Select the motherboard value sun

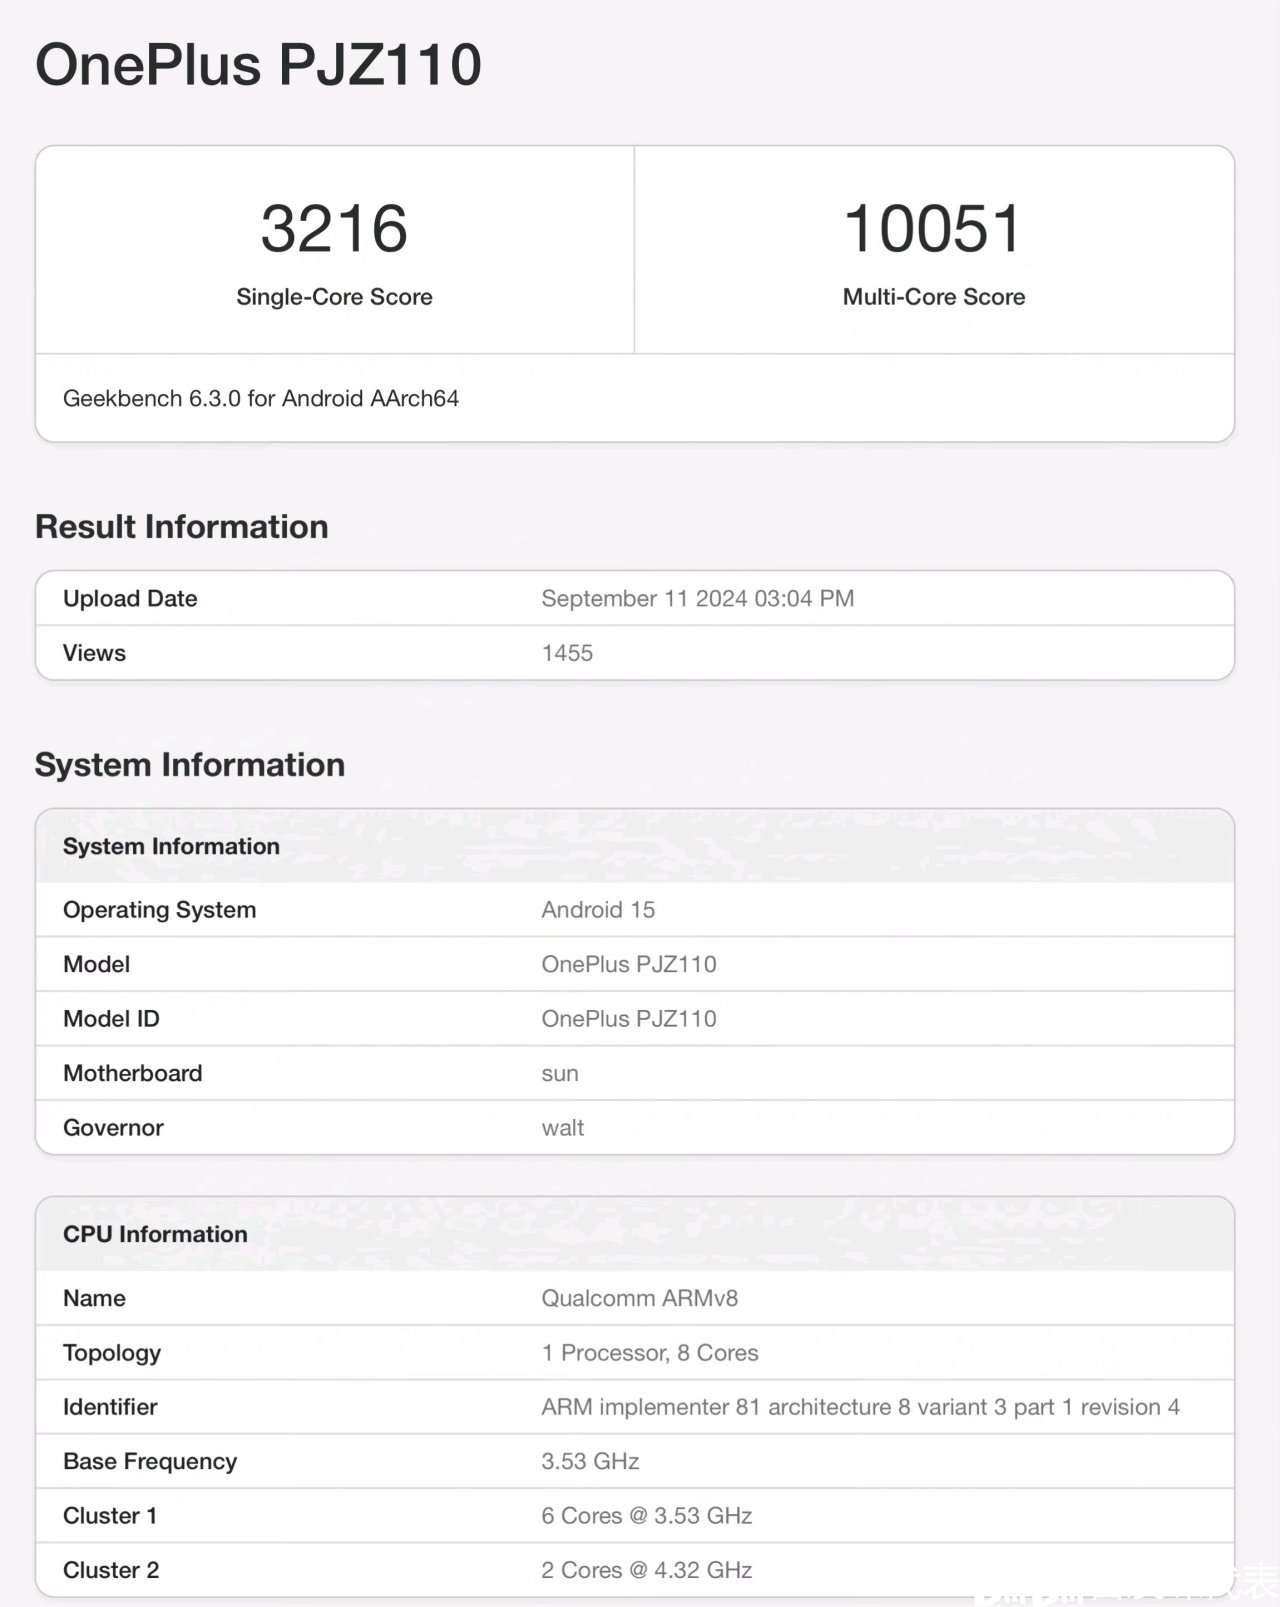560,1074
